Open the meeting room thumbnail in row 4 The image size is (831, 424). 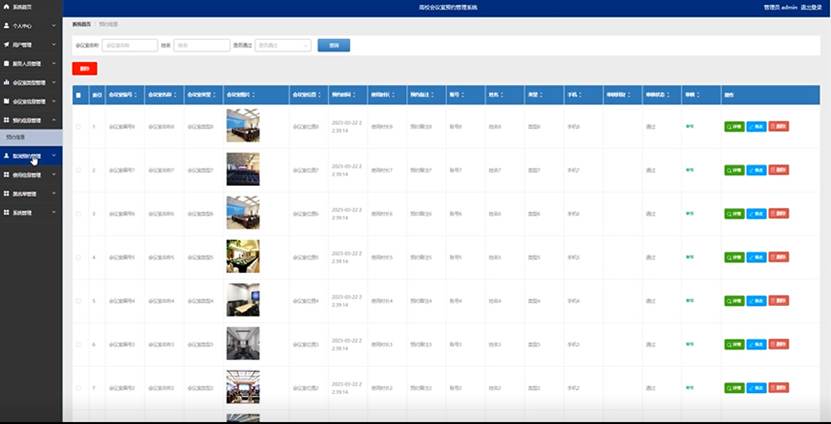(243, 256)
